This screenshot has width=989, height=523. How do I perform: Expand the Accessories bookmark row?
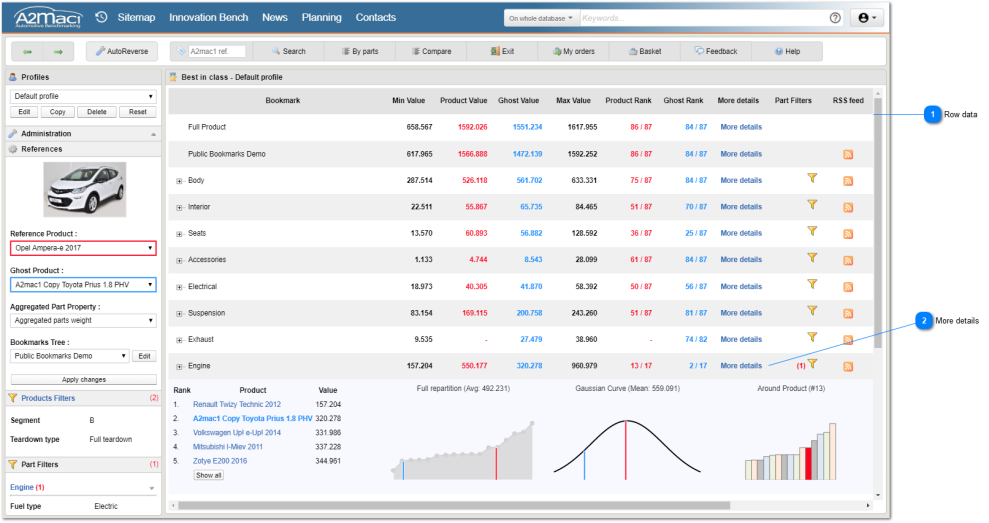click(x=179, y=261)
